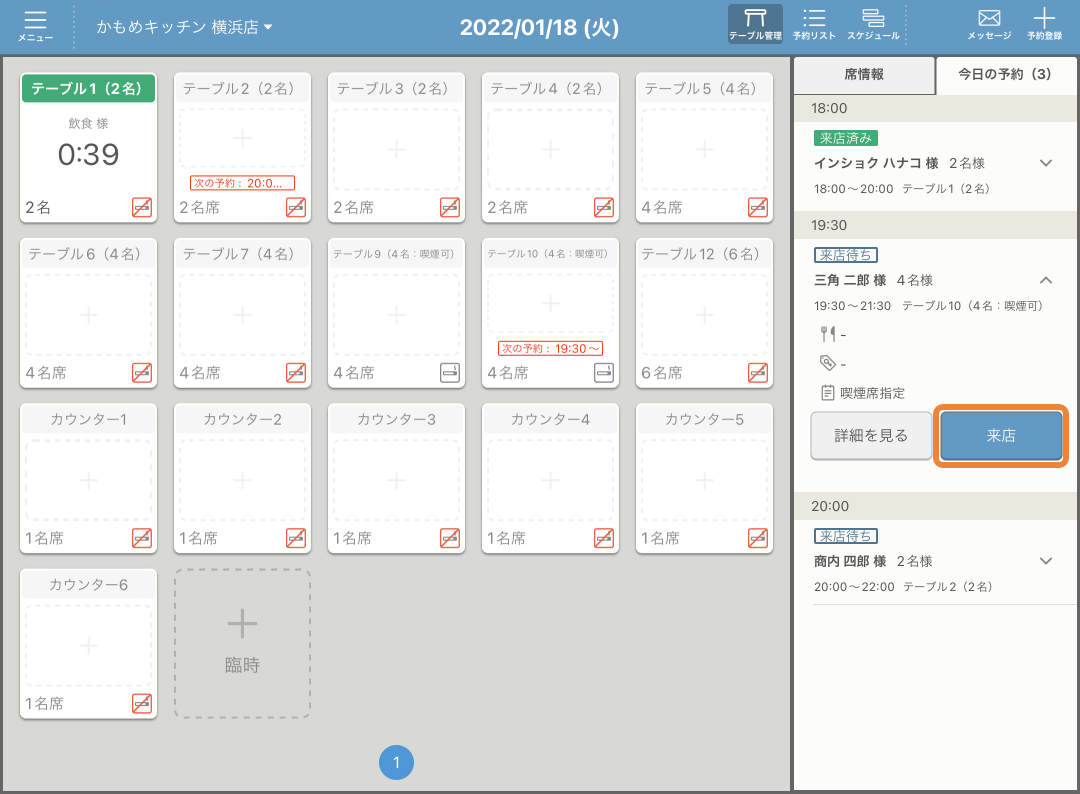Screen dimensions: 1080x794
Task: Open the 予約リスト list icon
Action: point(813,24)
